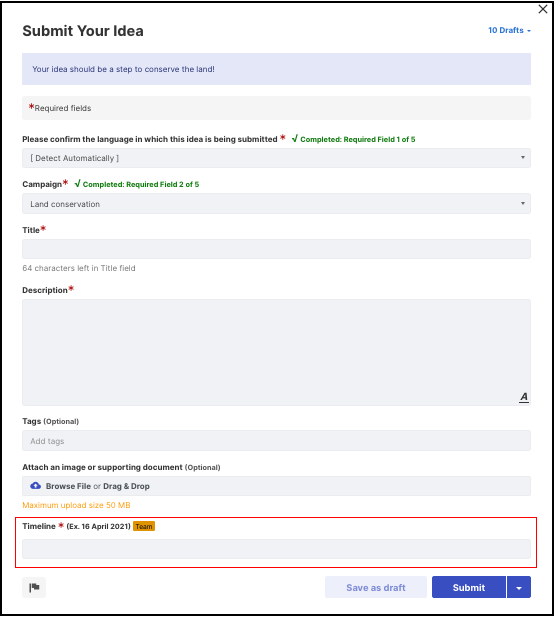This screenshot has width=555, height=617.
Task: Expand the Submit button arrow options
Action: [519, 587]
